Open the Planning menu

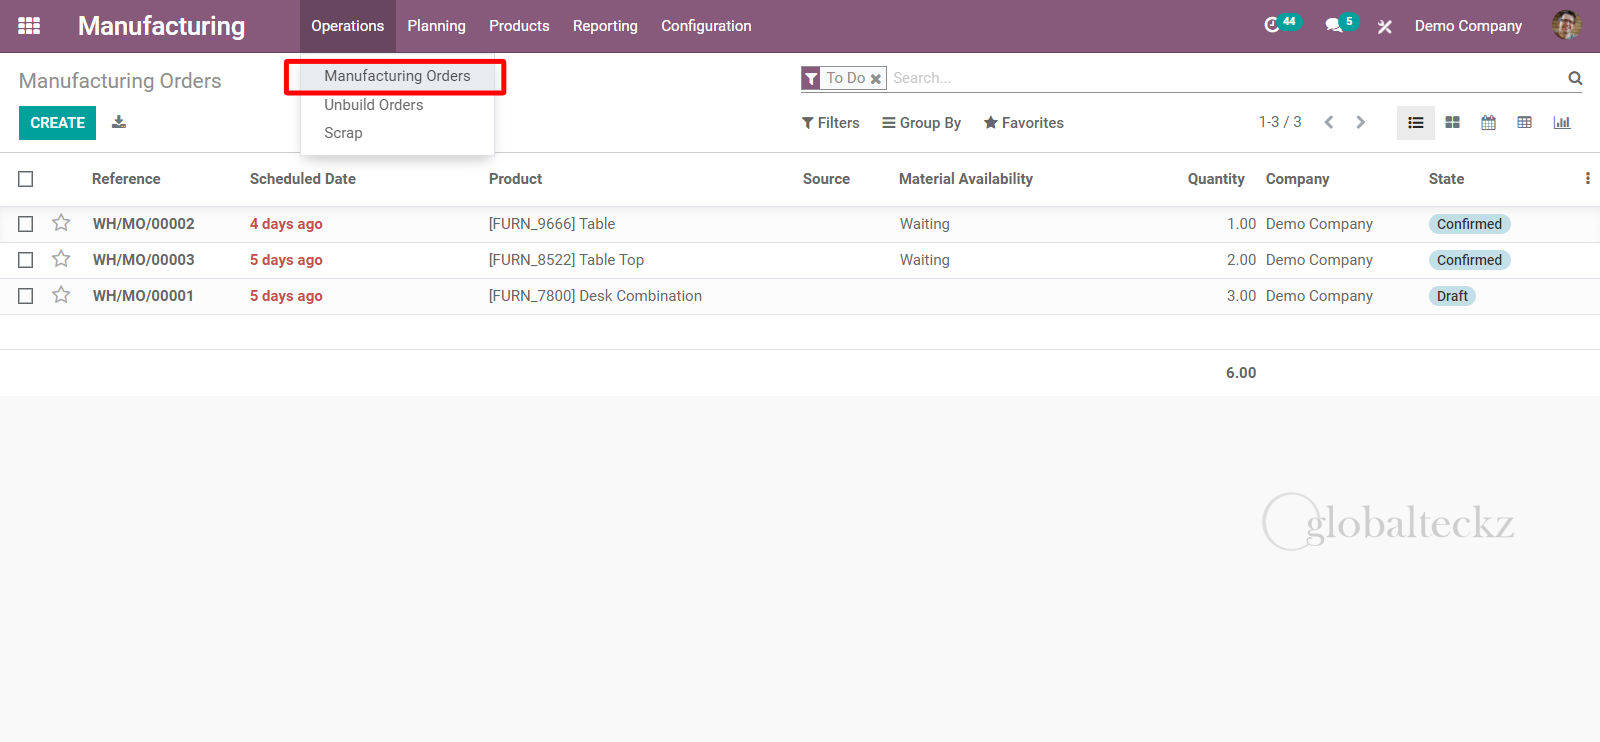tap(436, 26)
